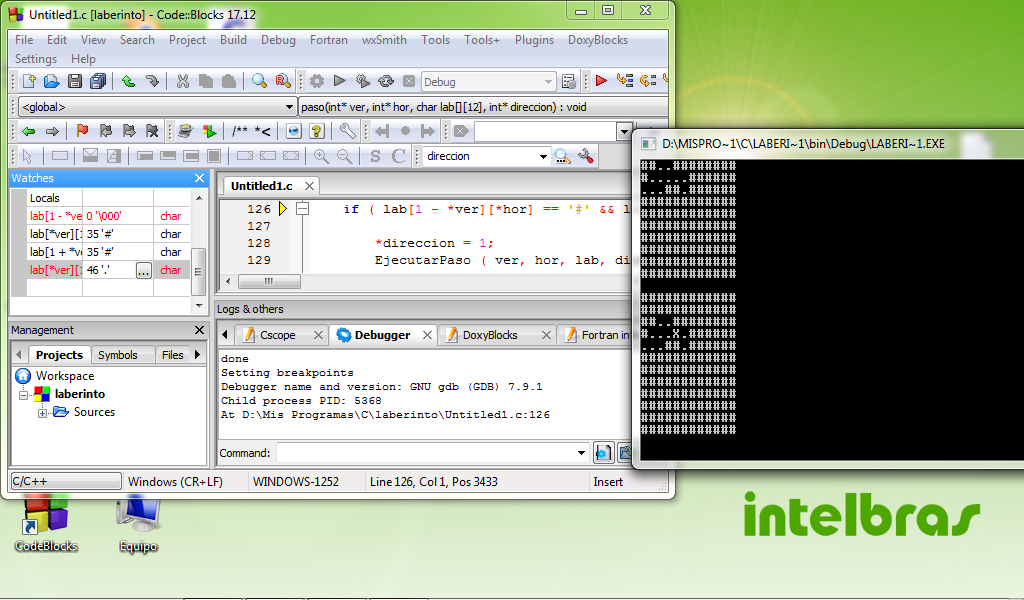This screenshot has width=1024, height=600.
Task: Expand the Sources folder tree node
Action: click(42, 413)
